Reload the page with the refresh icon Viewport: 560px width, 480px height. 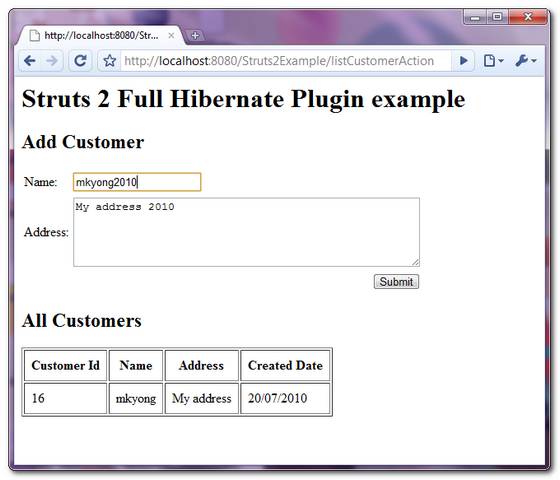click(x=80, y=61)
